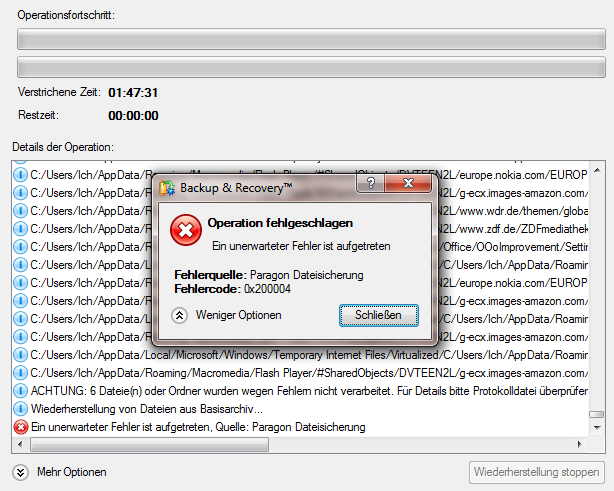Open the help question mark button
The width and height of the screenshot is (614, 491).
(370, 183)
